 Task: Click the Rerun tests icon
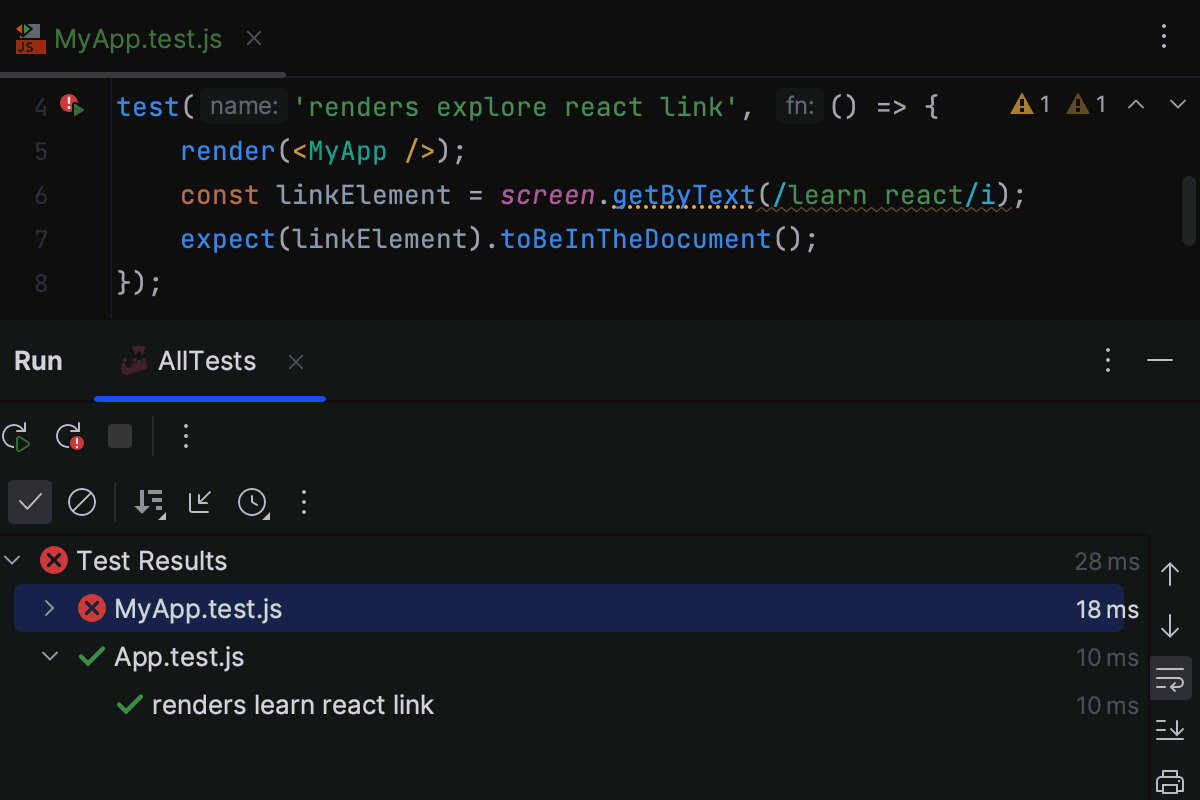(x=16, y=437)
